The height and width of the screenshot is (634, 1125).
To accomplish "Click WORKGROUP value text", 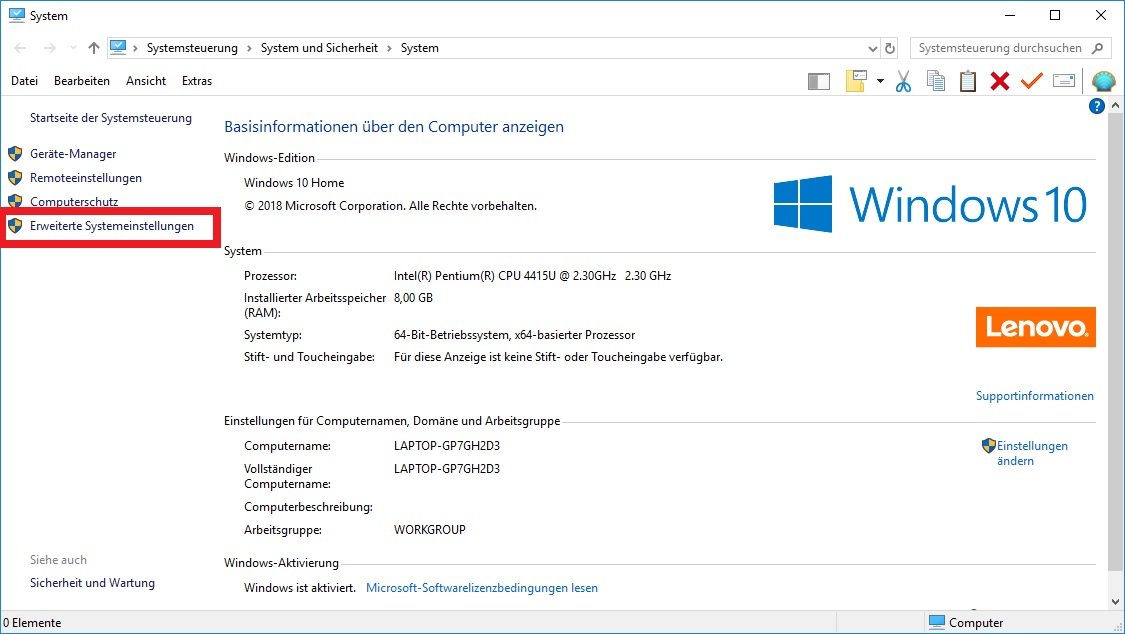I will (x=430, y=530).
